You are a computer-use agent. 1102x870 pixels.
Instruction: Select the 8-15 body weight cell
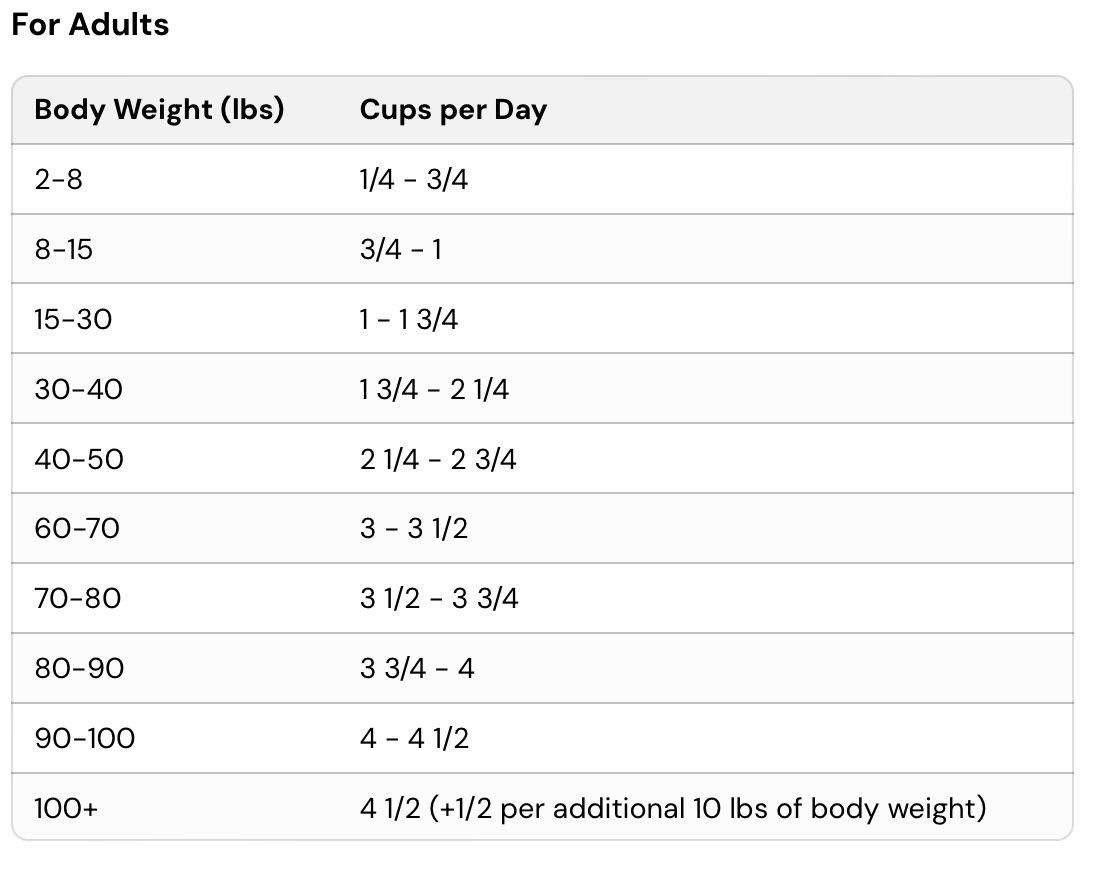(64, 249)
